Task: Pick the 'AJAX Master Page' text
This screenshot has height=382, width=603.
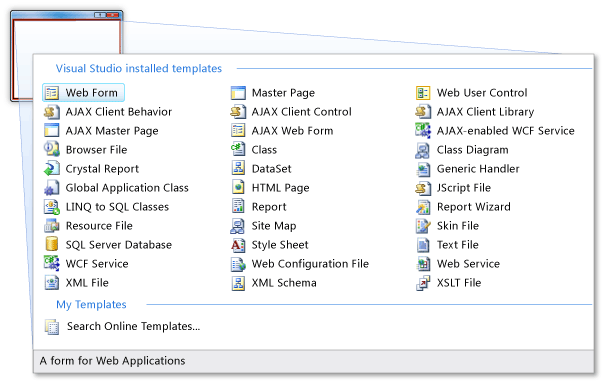Action: [x=112, y=131]
